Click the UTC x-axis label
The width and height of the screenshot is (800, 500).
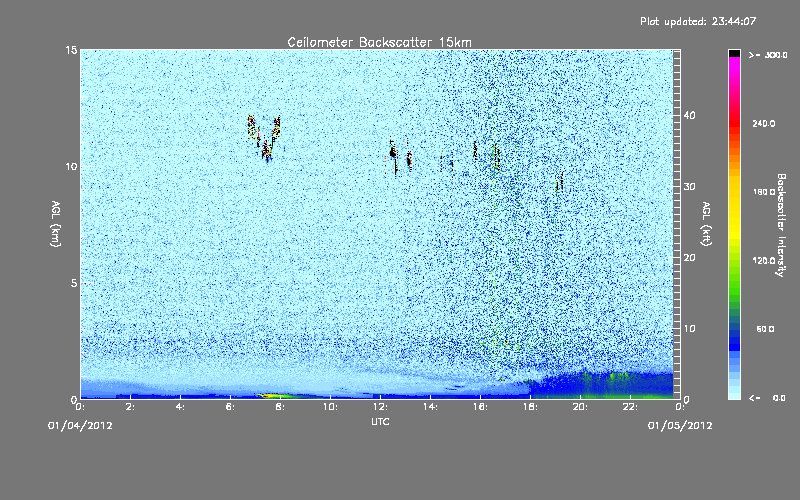coord(380,421)
